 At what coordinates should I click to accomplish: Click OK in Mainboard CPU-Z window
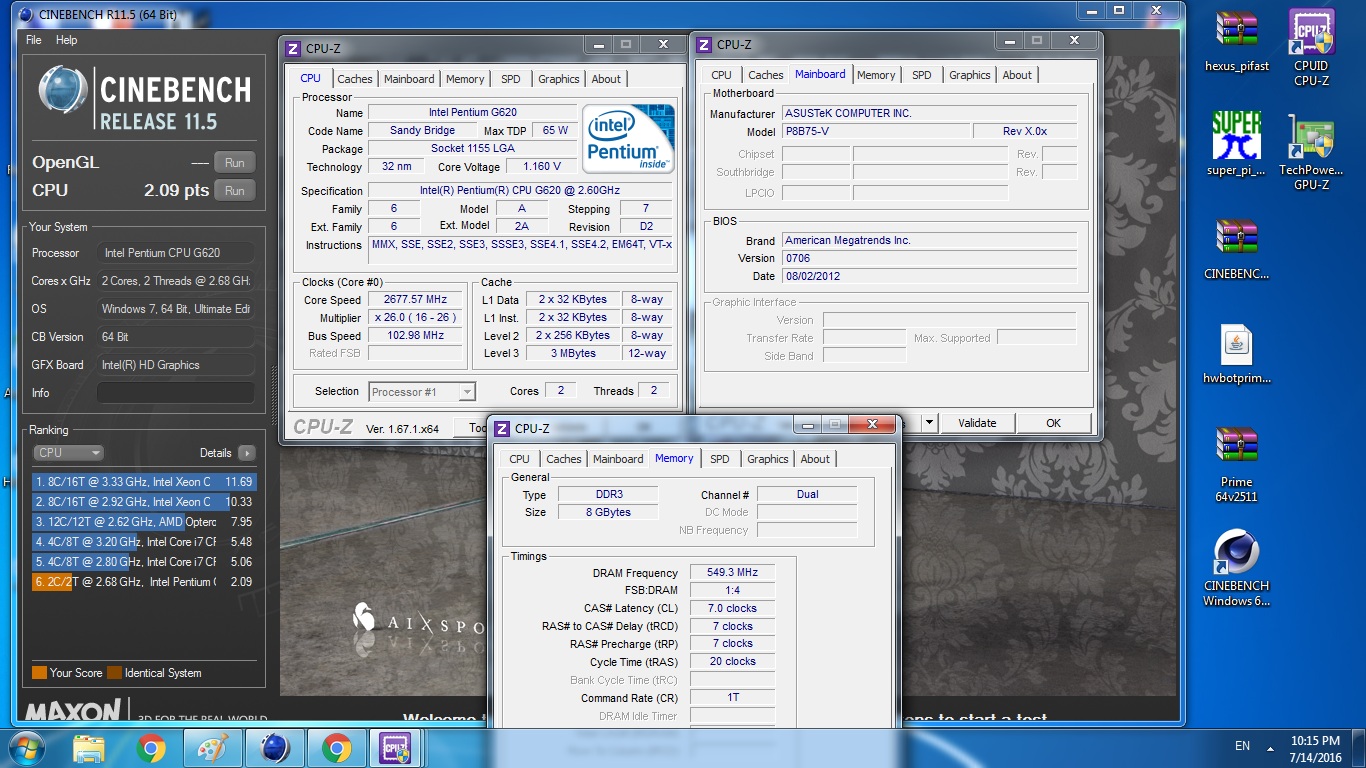[x=1053, y=423]
